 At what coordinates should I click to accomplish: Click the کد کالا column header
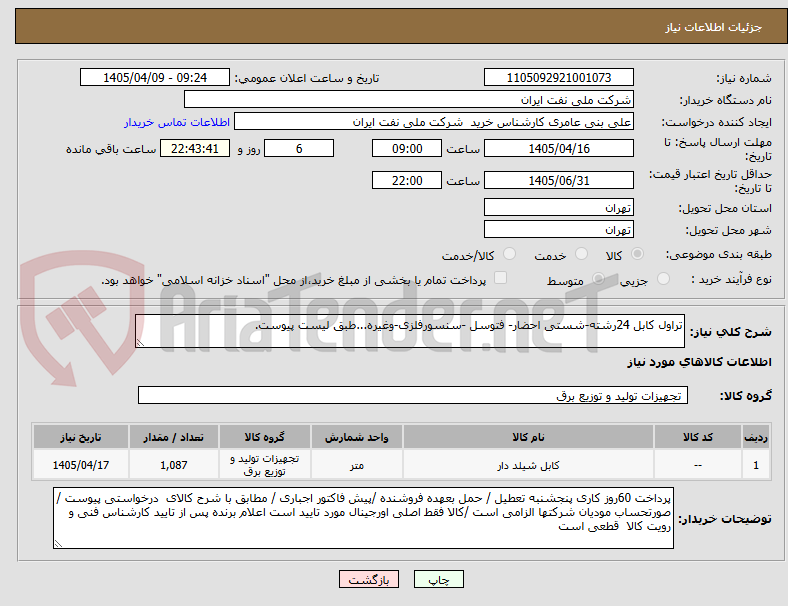pyautogui.click(x=698, y=437)
